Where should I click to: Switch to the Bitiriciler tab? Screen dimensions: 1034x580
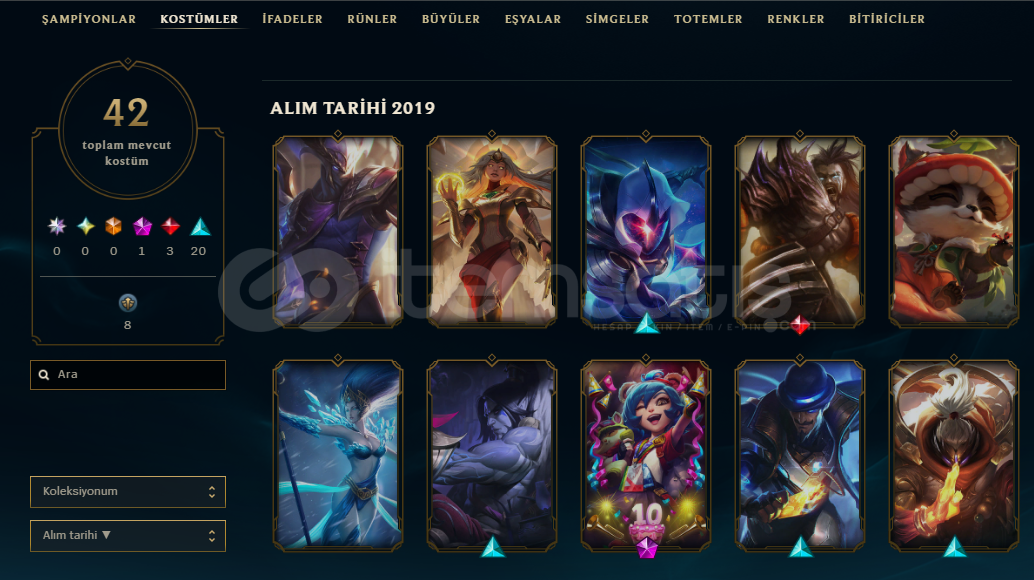click(886, 19)
